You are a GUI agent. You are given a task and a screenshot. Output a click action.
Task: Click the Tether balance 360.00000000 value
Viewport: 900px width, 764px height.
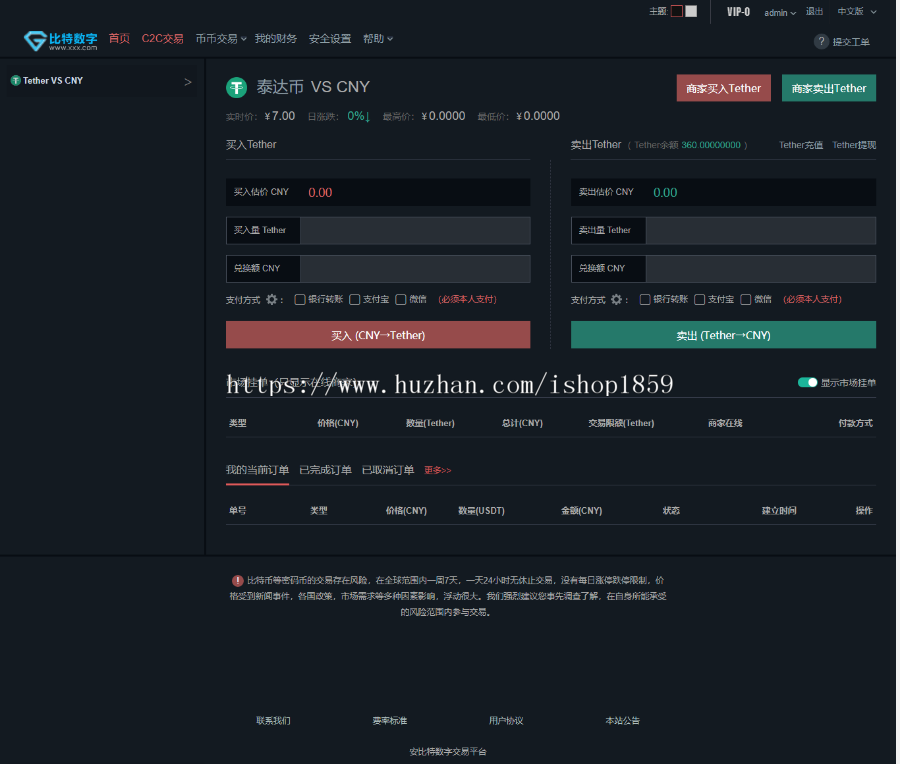711,145
